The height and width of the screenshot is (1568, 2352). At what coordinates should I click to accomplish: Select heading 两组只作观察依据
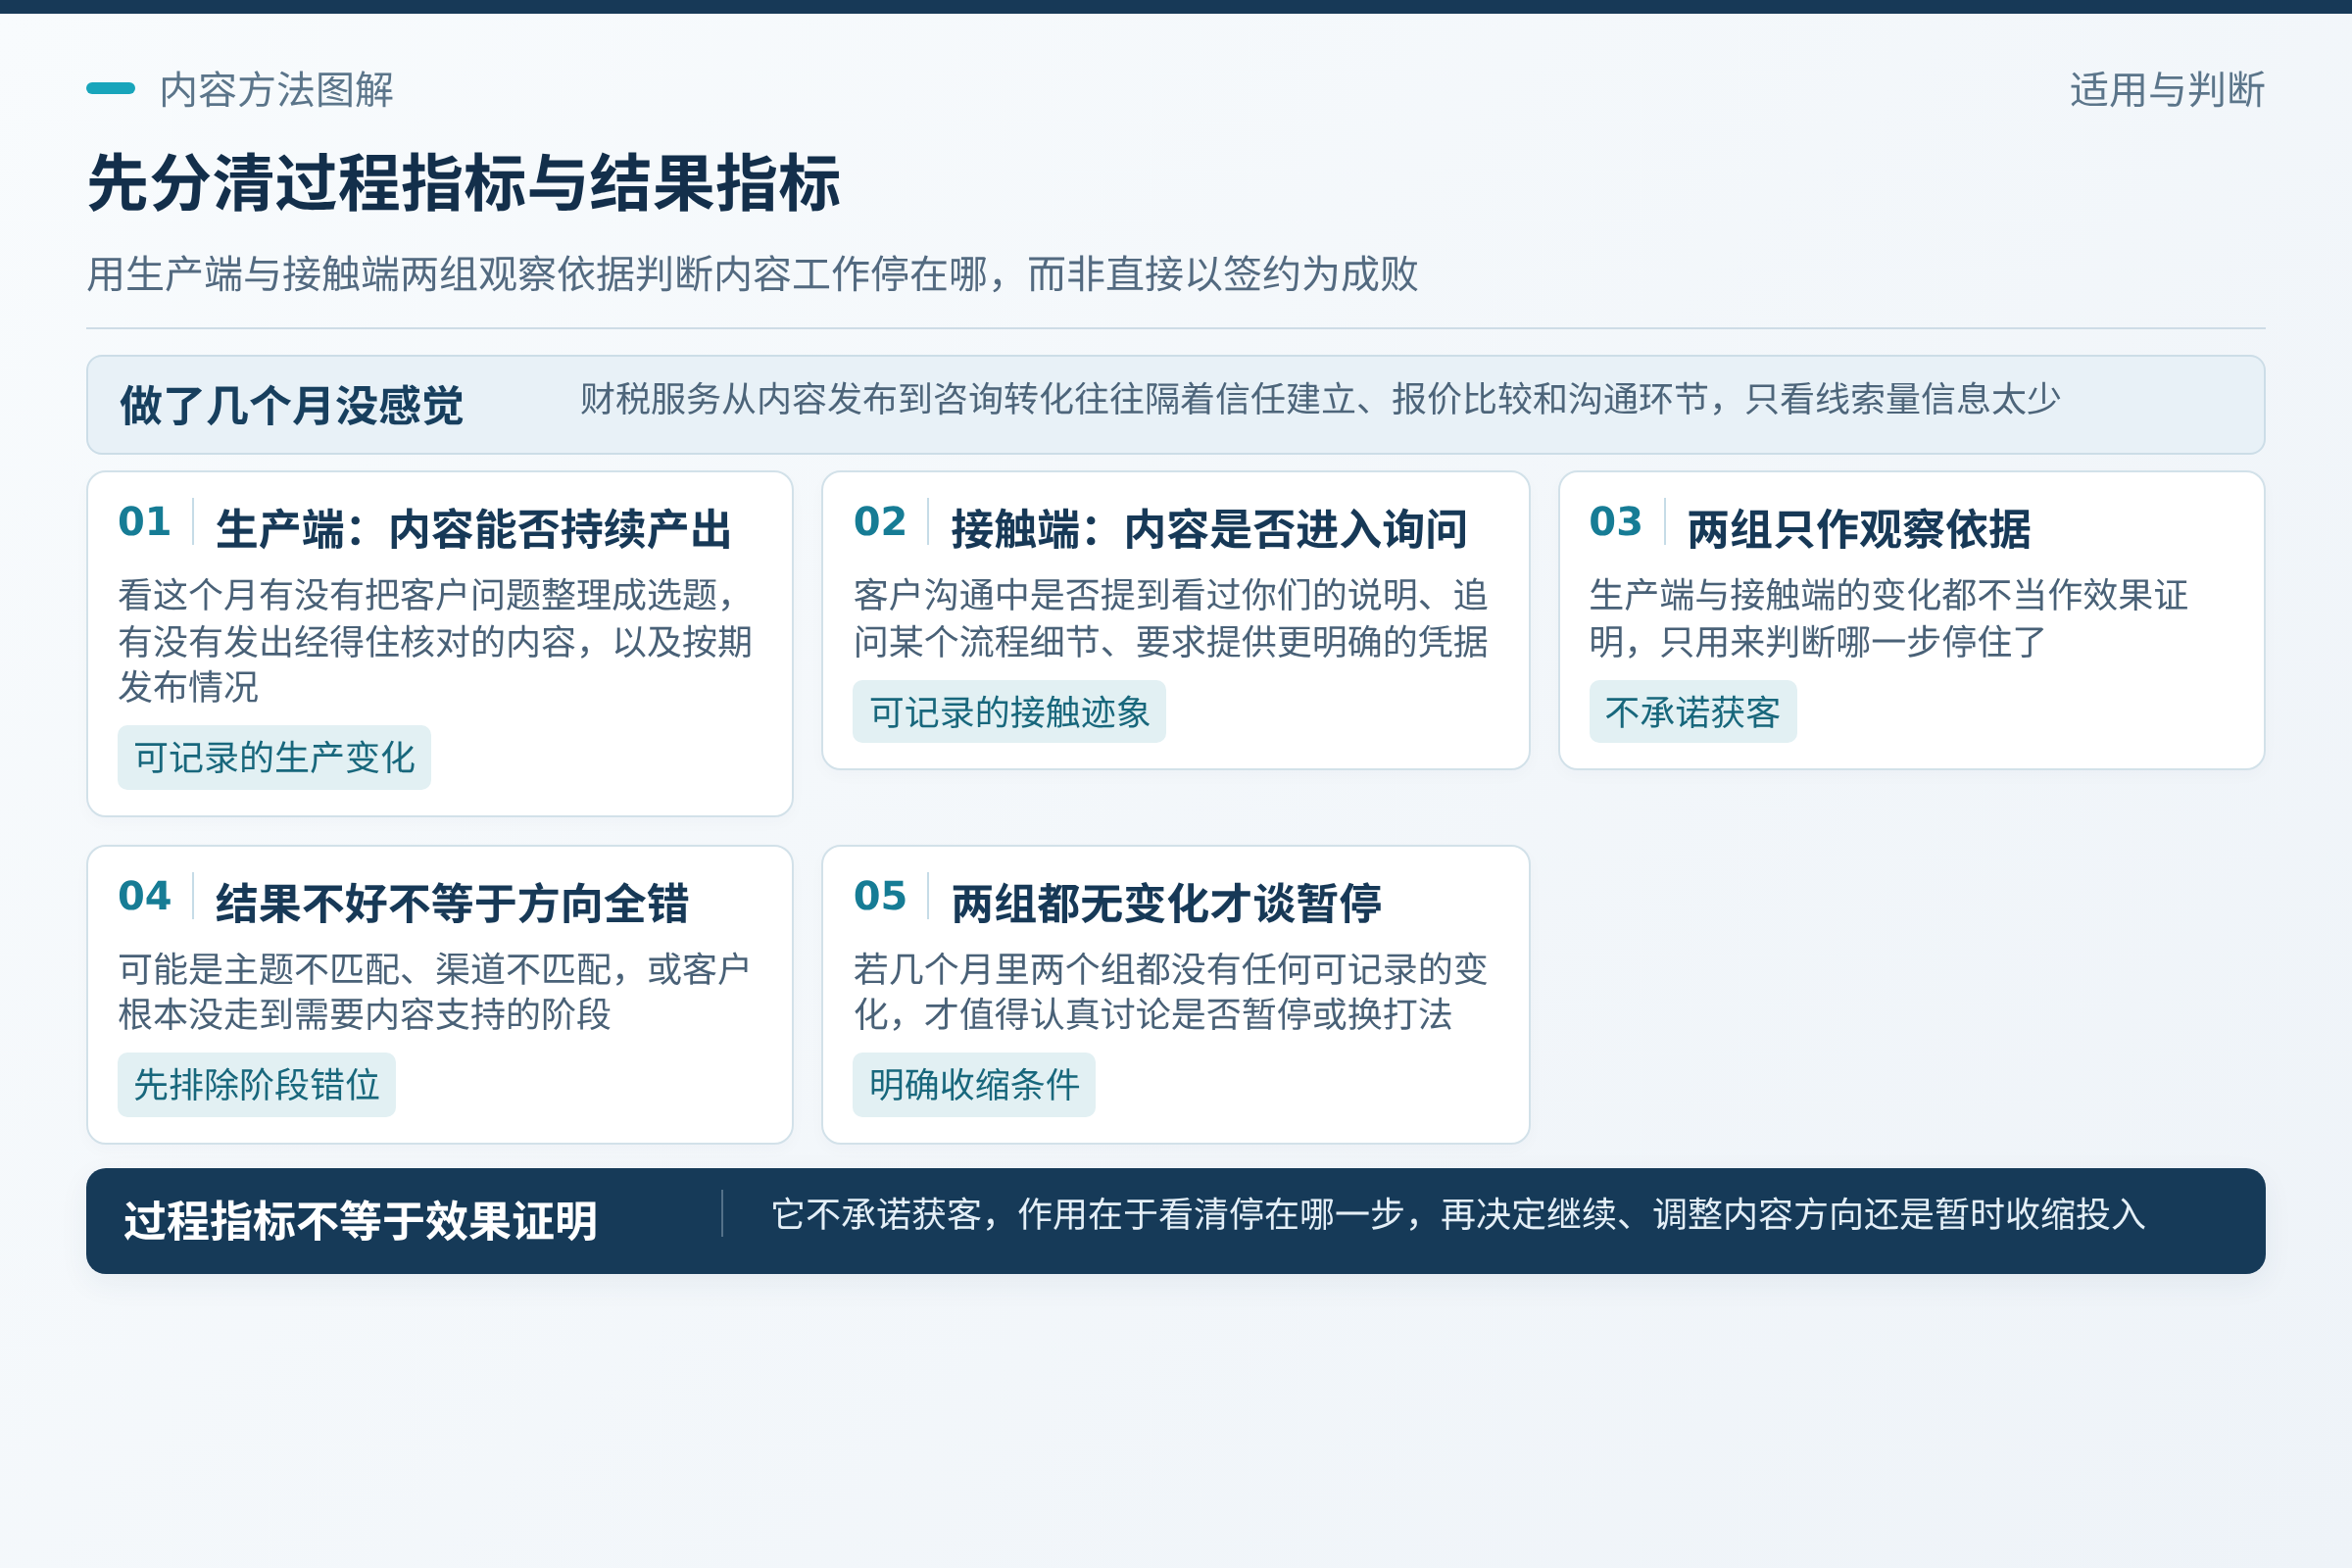pyautogui.click(x=1859, y=529)
